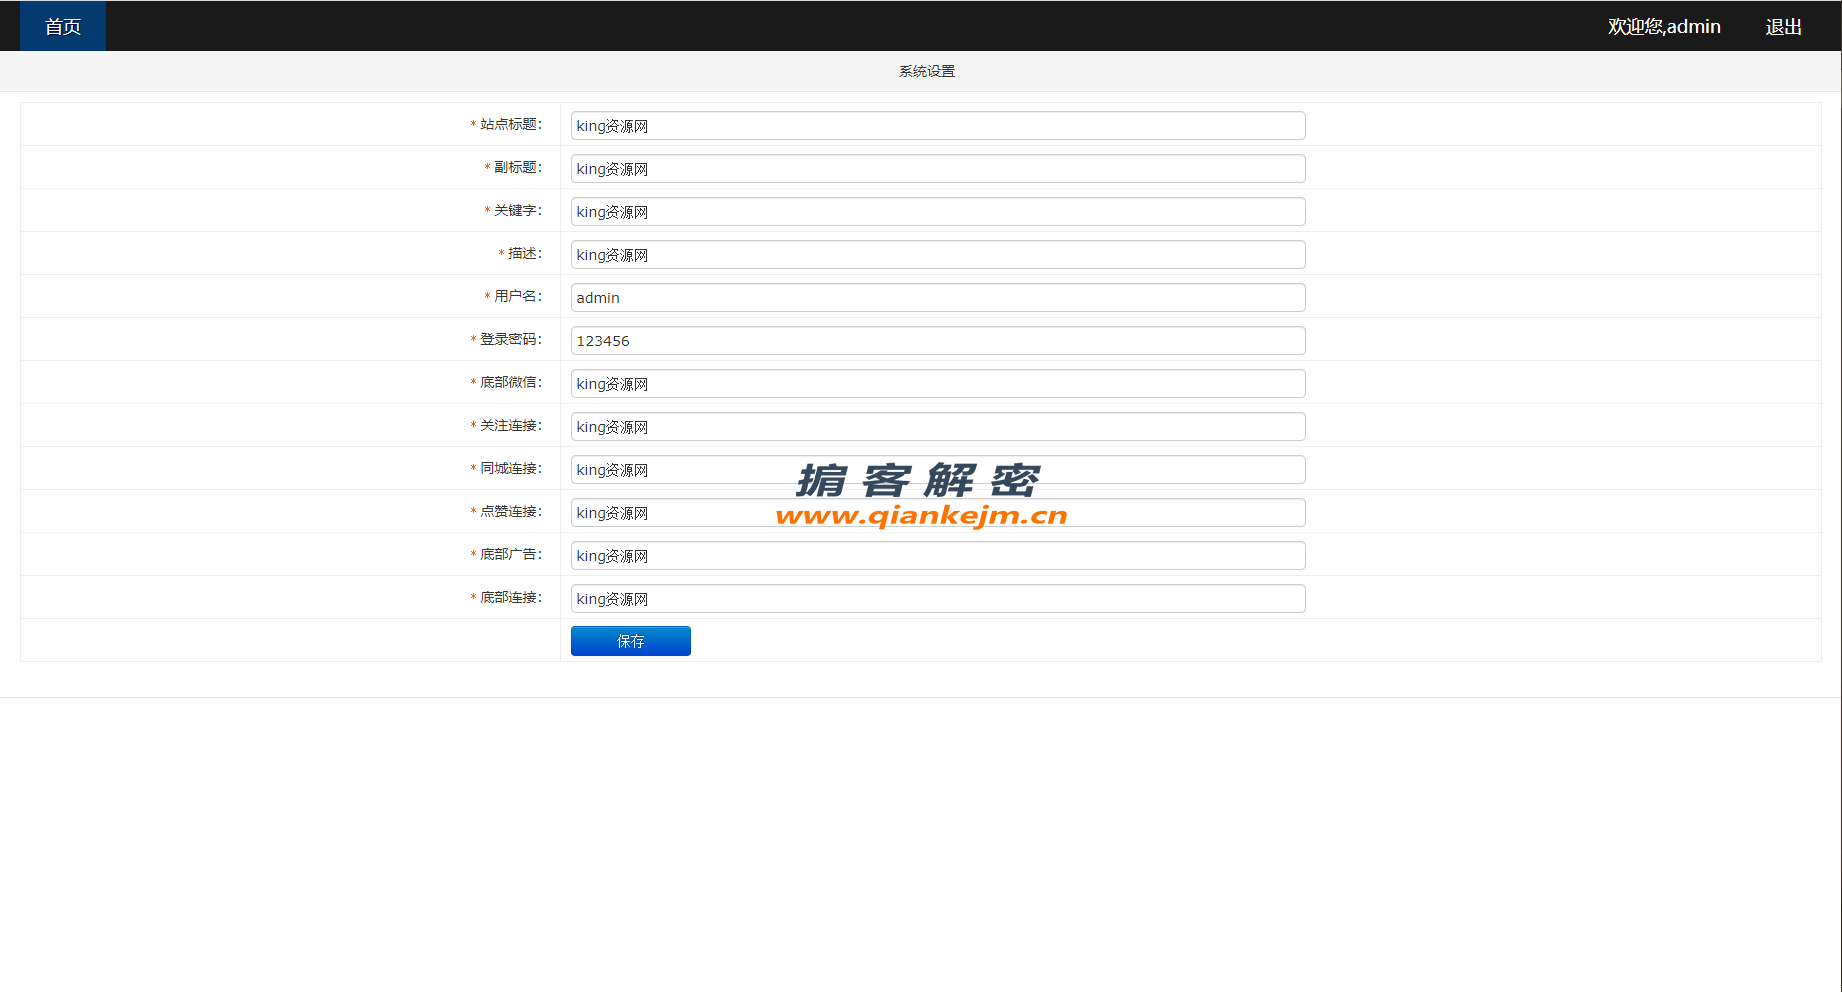Focus the 底部广告 input field
This screenshot has height=992, width=1842.
938,556
